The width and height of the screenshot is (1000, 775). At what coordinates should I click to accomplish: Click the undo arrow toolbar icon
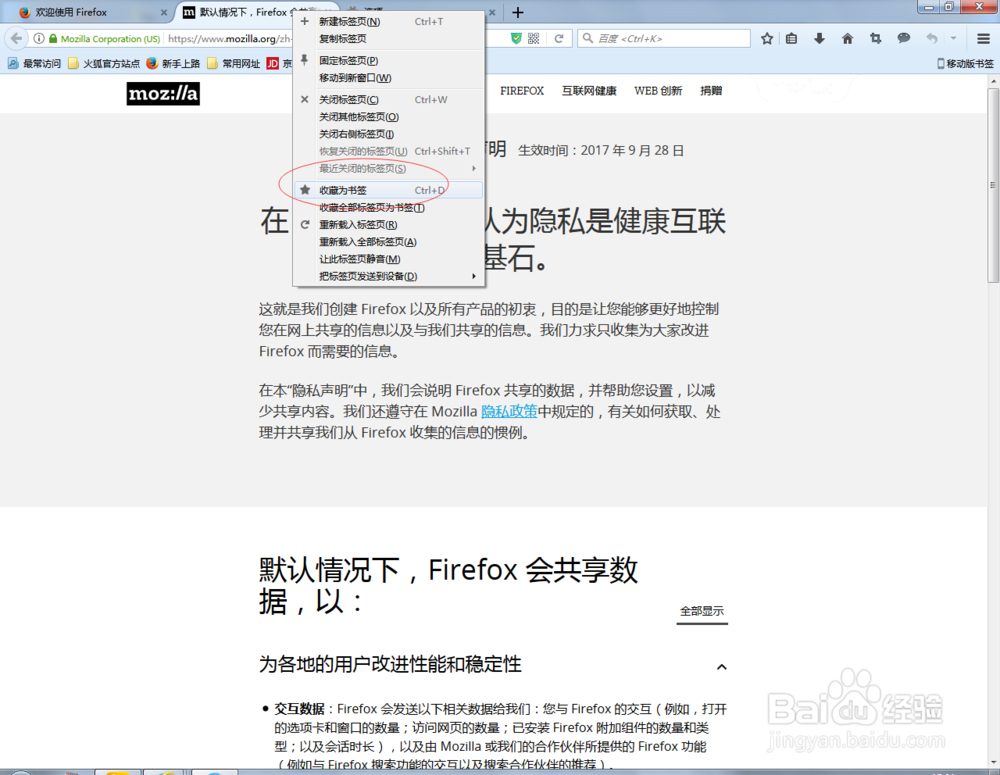[932, 39]
